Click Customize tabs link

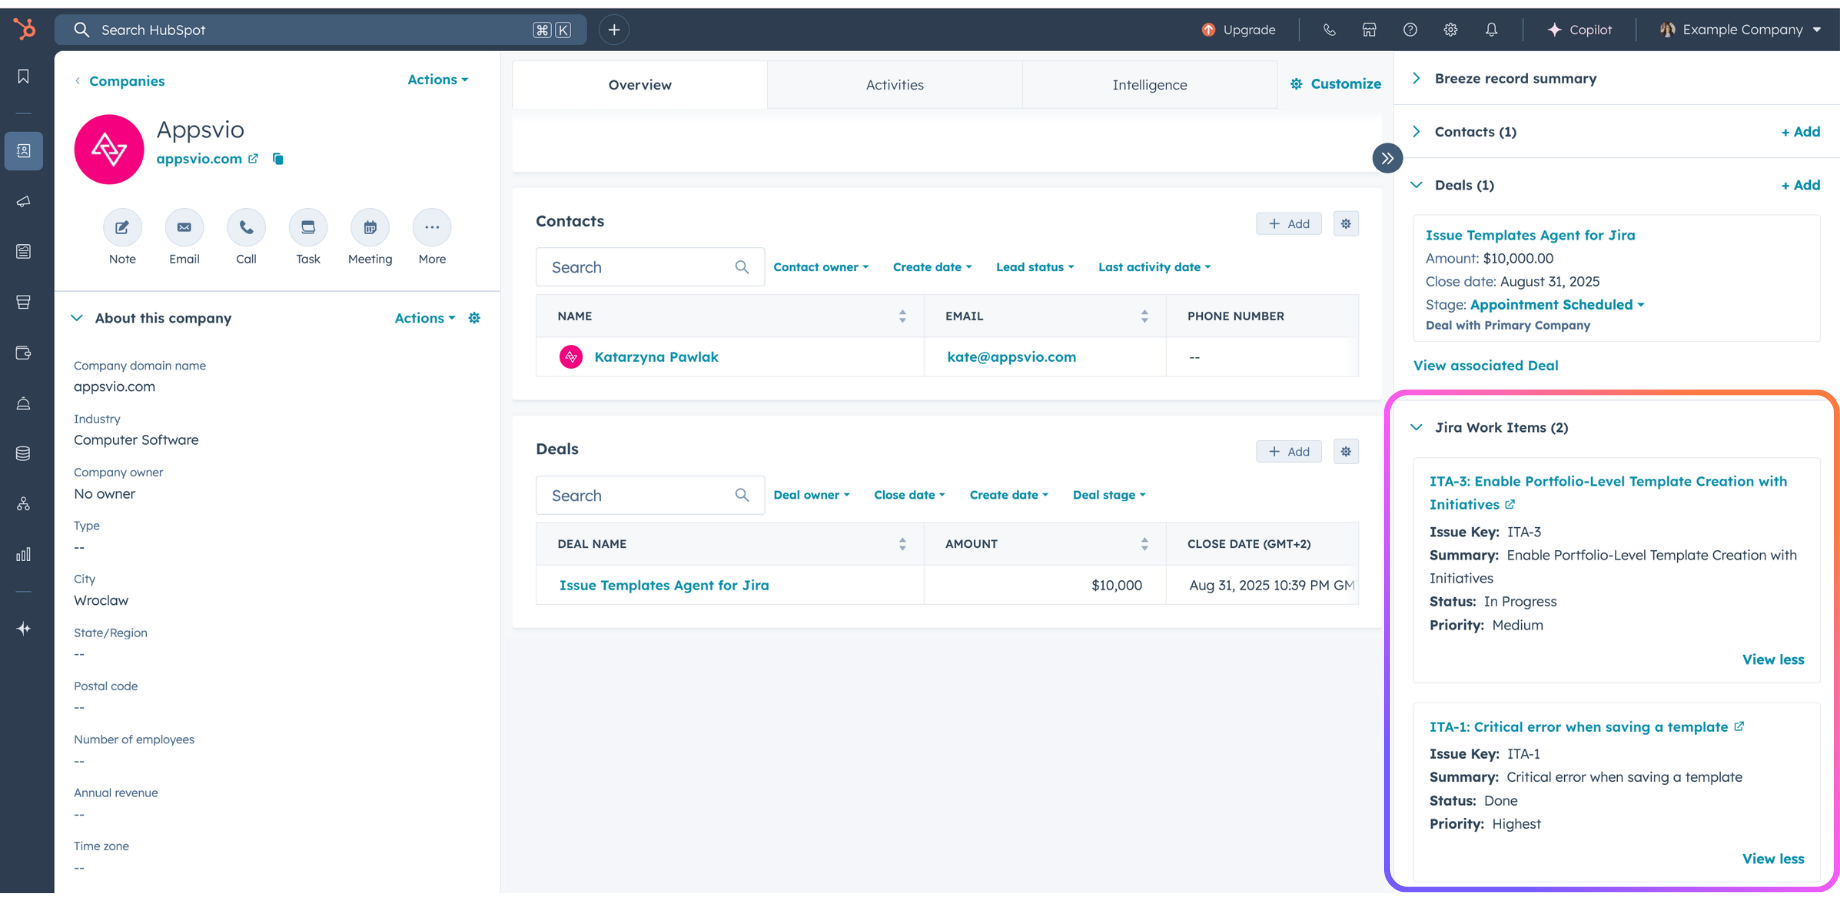(x=1336, y=84)
